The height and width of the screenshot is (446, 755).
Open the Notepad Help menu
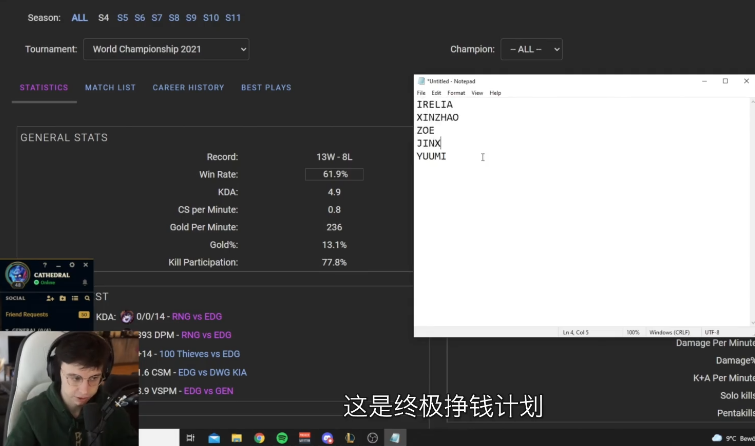[495, 93]
